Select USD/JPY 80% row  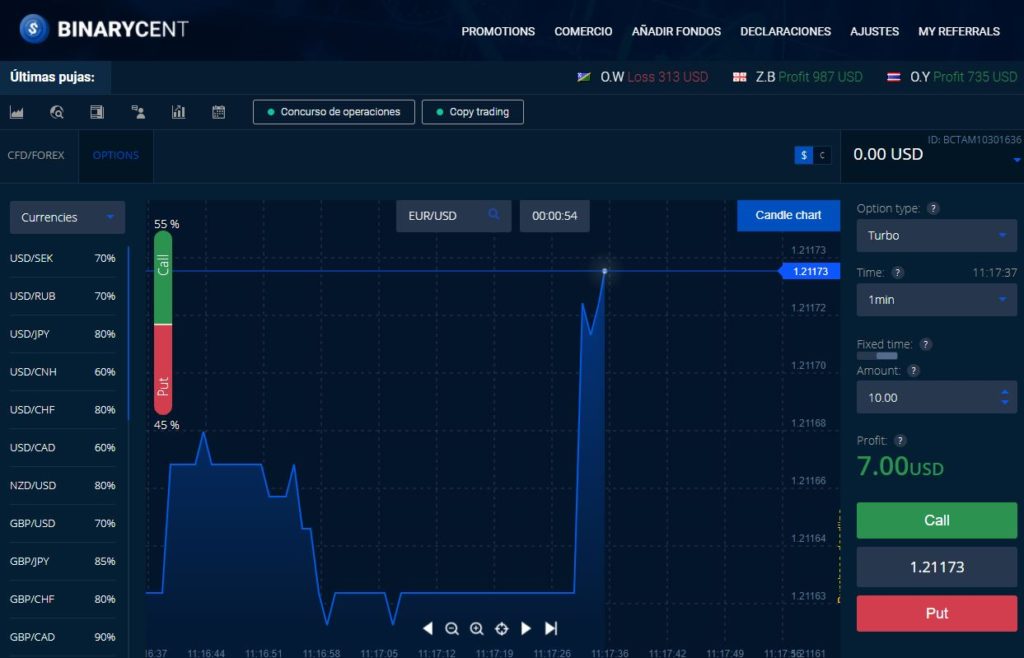point(63,334)
